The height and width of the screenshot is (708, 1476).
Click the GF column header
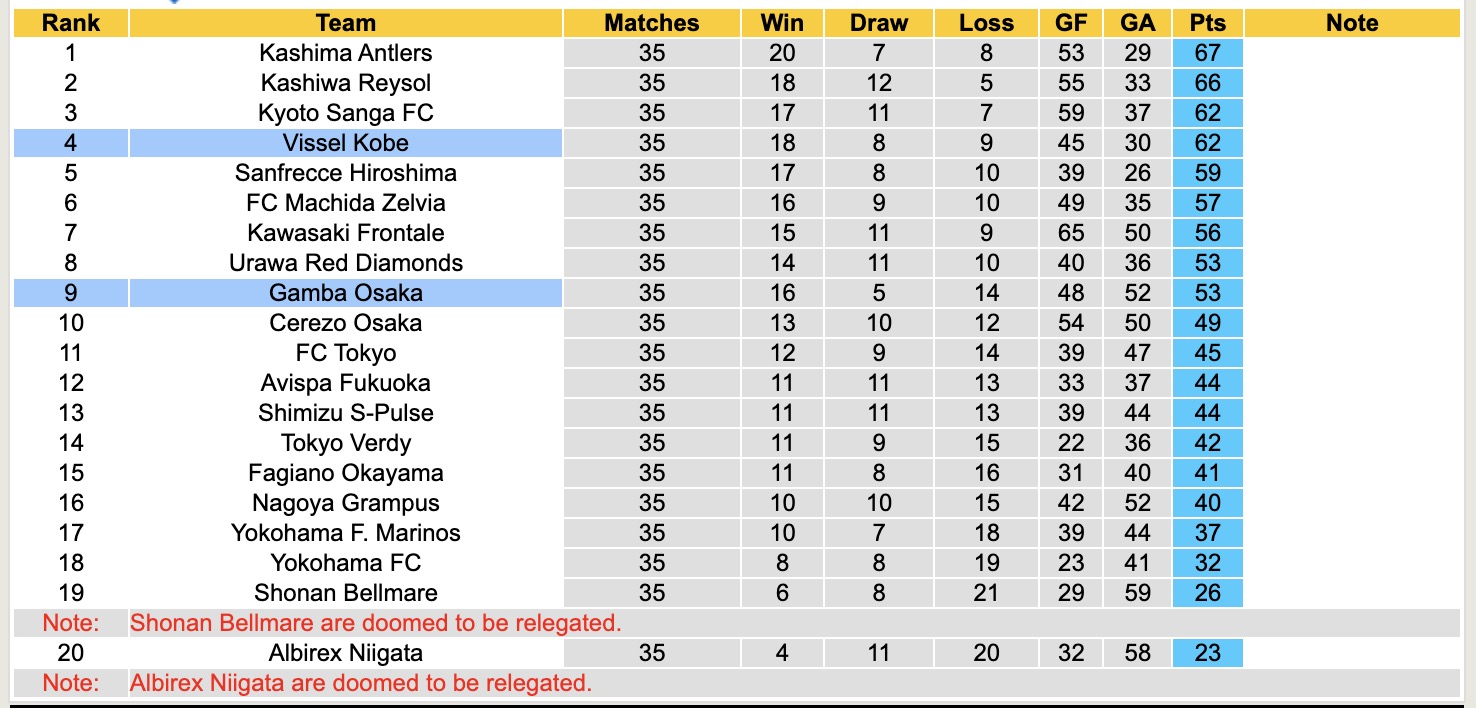point(1071,23)
